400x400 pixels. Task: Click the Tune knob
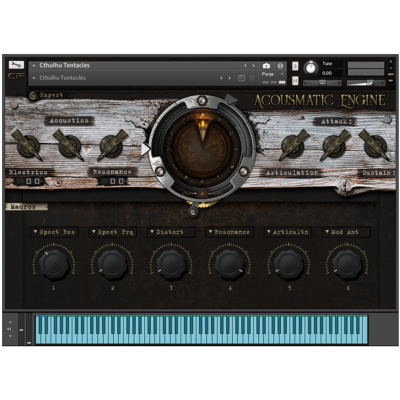[311, 68]
